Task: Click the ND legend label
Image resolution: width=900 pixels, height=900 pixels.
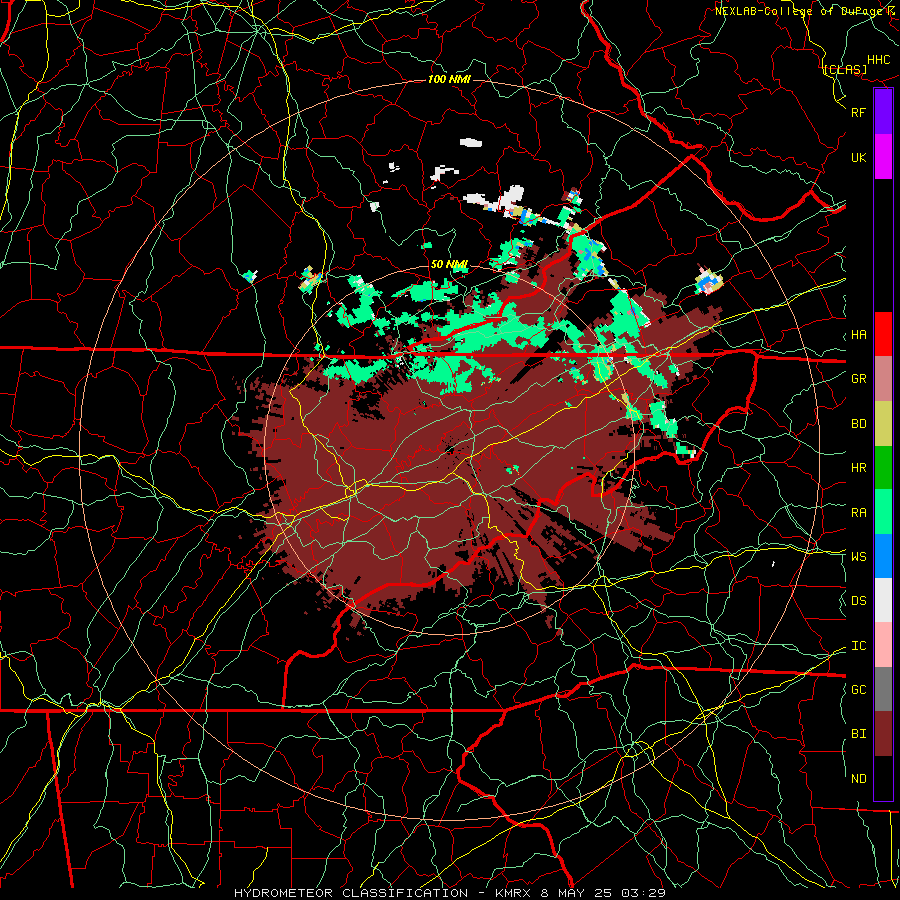Action: click(x=858, y=779)
